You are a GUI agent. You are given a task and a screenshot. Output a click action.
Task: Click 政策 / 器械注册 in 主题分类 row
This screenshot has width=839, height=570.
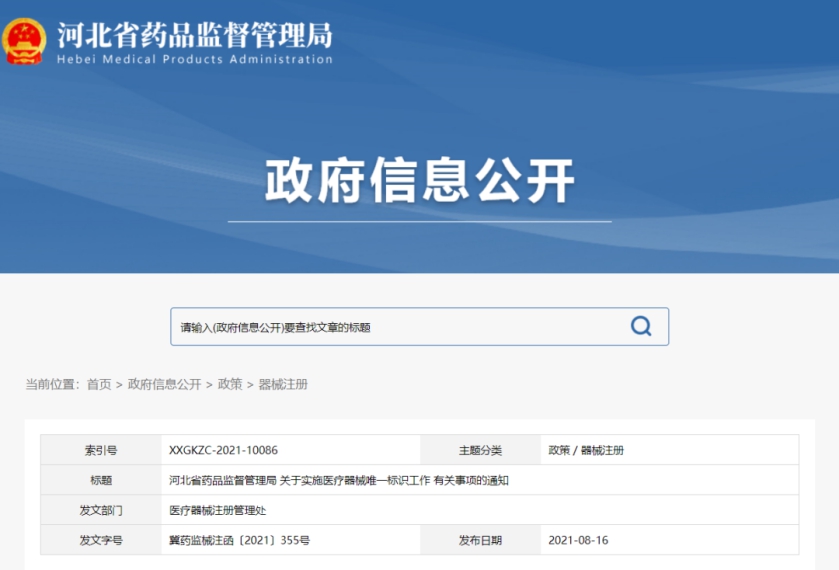click(586, 450)
